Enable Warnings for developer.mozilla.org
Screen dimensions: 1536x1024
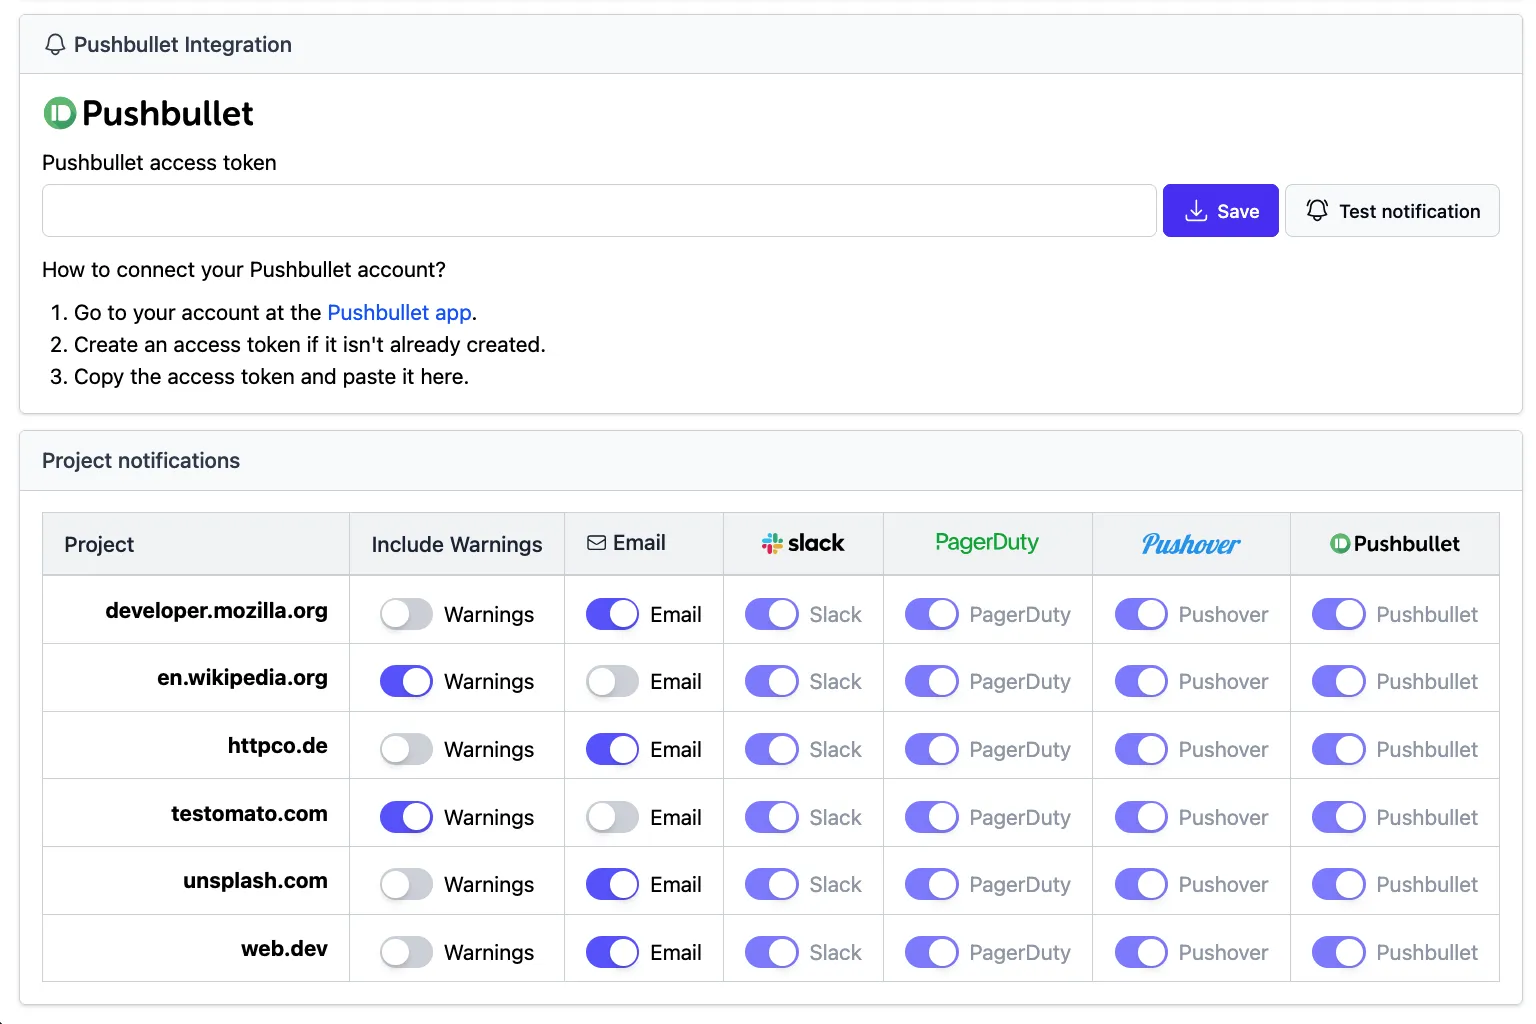click(405, 614)
